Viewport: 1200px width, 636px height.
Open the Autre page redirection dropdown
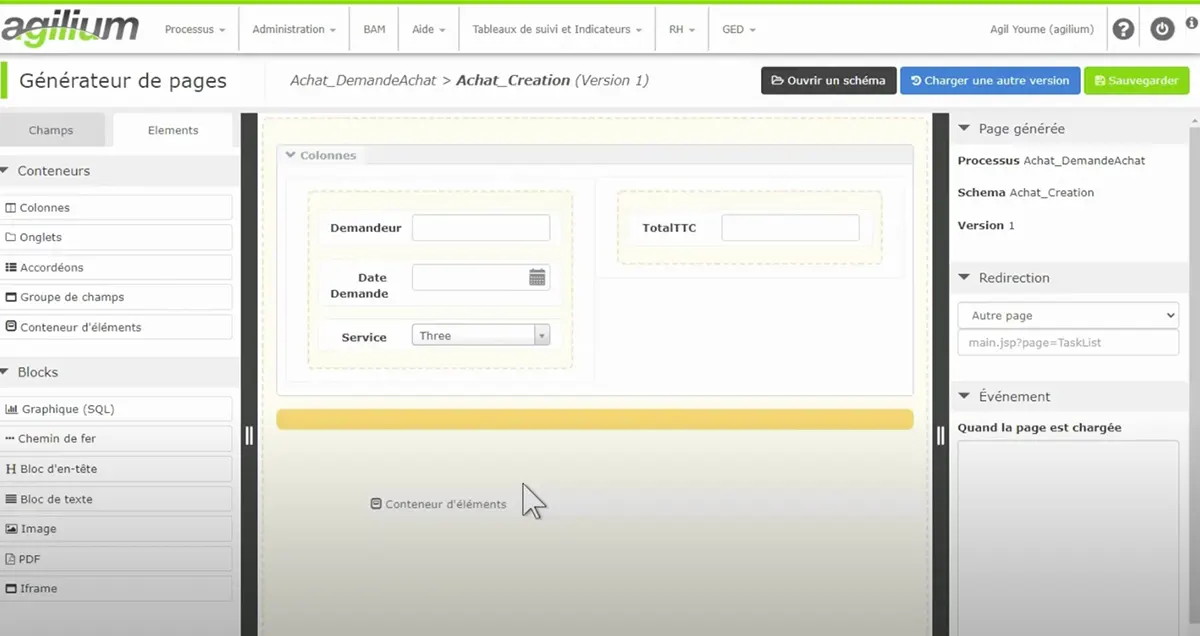click(x=1068, y=315)
